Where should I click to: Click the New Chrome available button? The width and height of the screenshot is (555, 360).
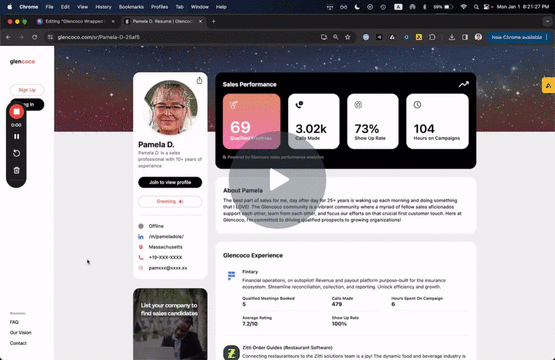517,37
